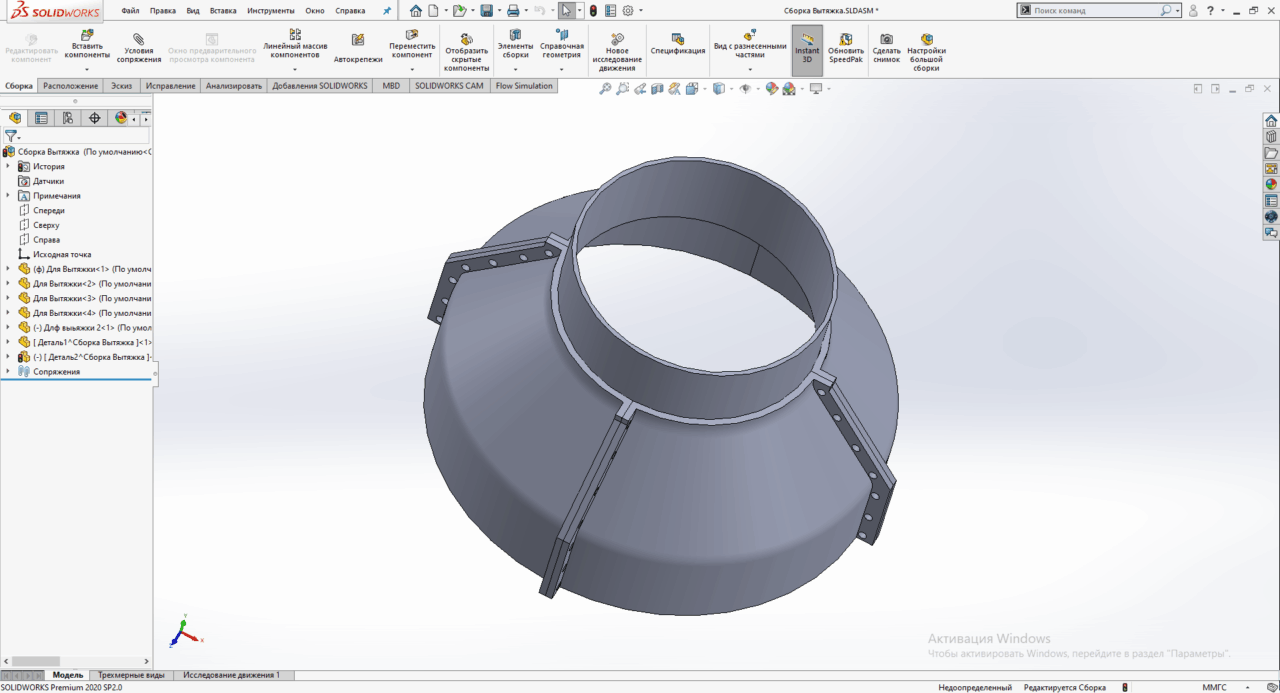1280x693 pixels.
Task: Select the Для Вытяжки<2> tree row
Action: [85, 283]
